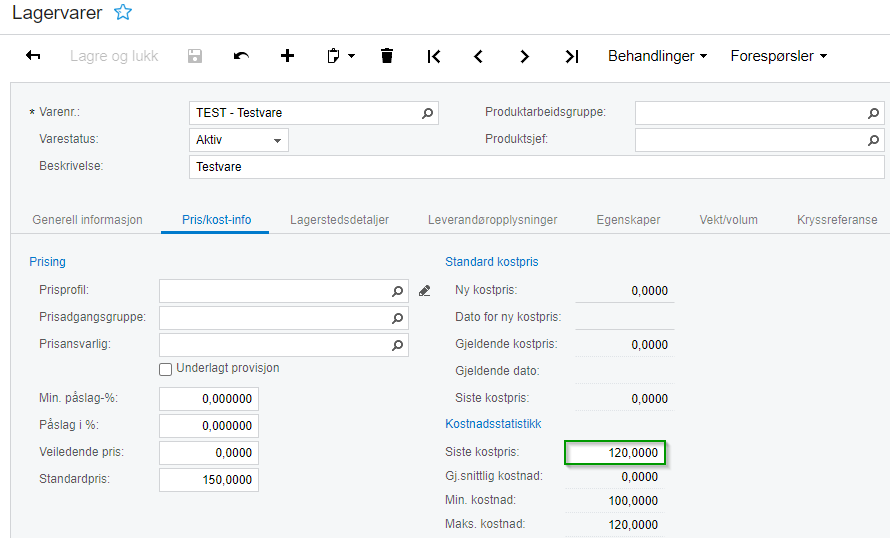Image resolution: width=890 pixels, height=538 pixels.
Task: Click the Produktsjef field
Action: (759, 140)
